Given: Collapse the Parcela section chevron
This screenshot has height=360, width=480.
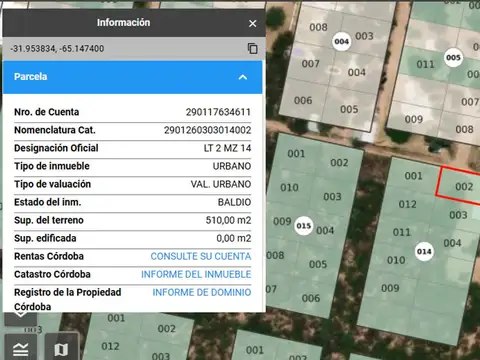Looking at the screenshot, I should [243, 77].
